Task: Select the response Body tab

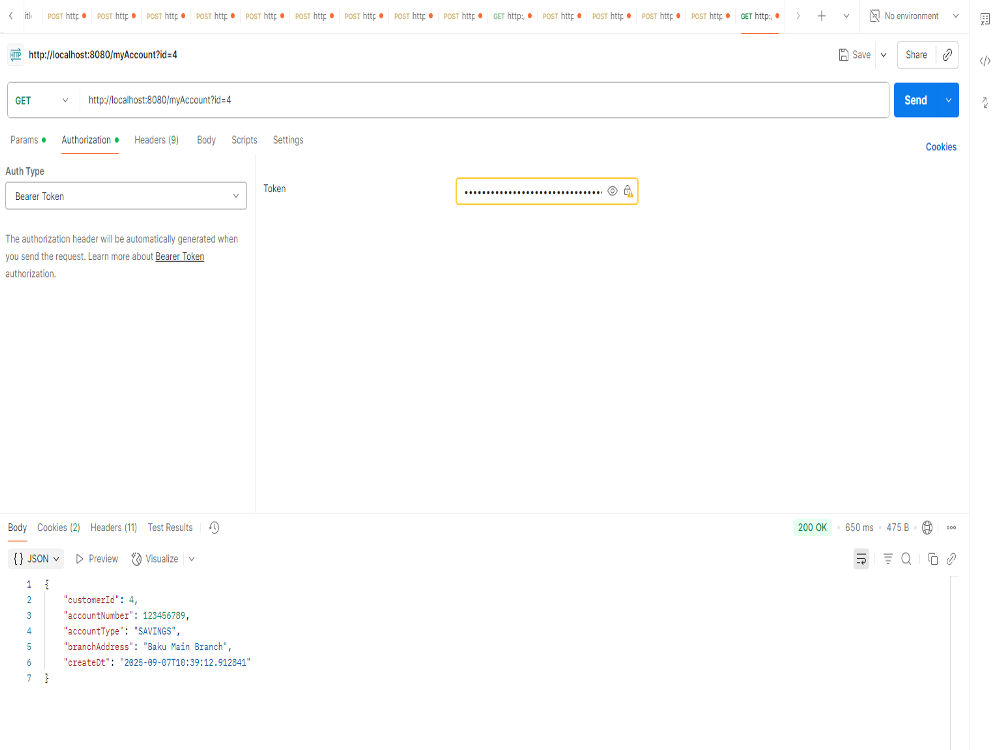Action: [x=17, y=527]
